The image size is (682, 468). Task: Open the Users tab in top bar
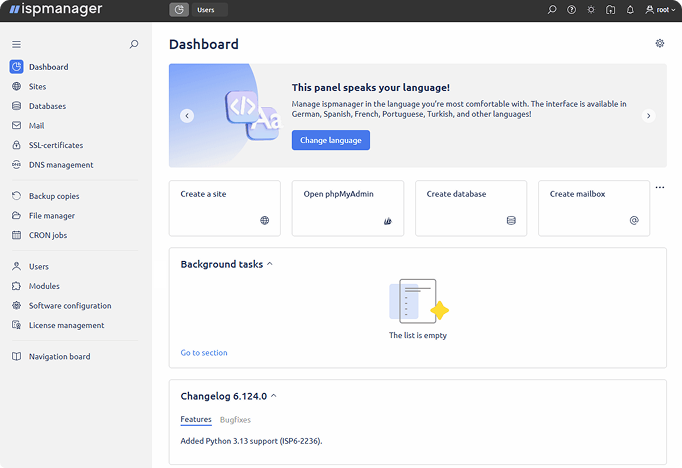[x=205, y=10]
